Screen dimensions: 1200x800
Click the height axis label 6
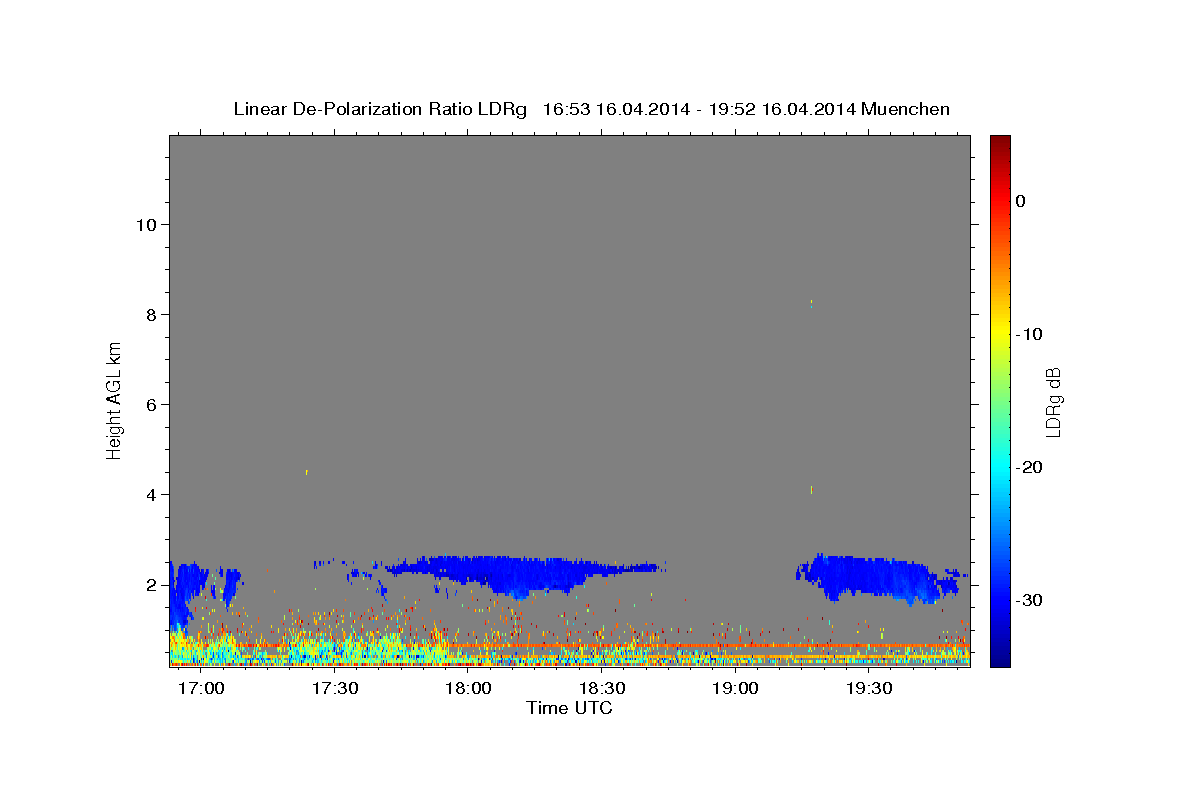pyautogui.click(x=149, y=405)
